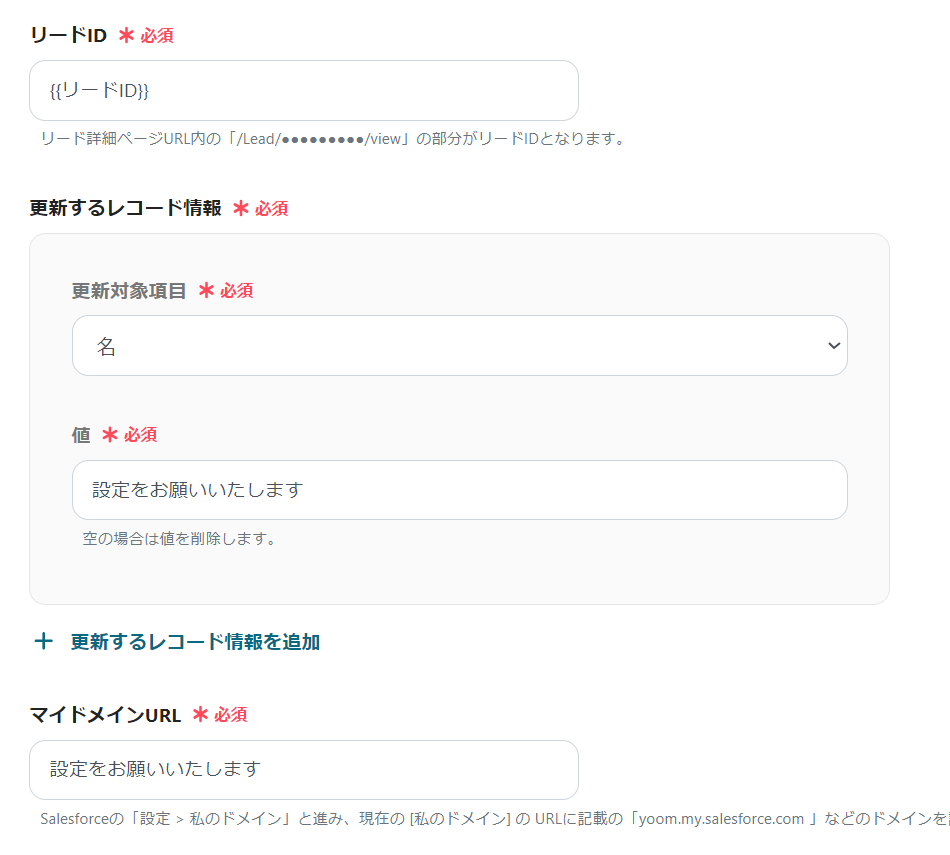The height and width of the screenshot is (855, 950).
Task: Click the 空の場合は値を削除します hint text
Action: [x=179, y=538]
